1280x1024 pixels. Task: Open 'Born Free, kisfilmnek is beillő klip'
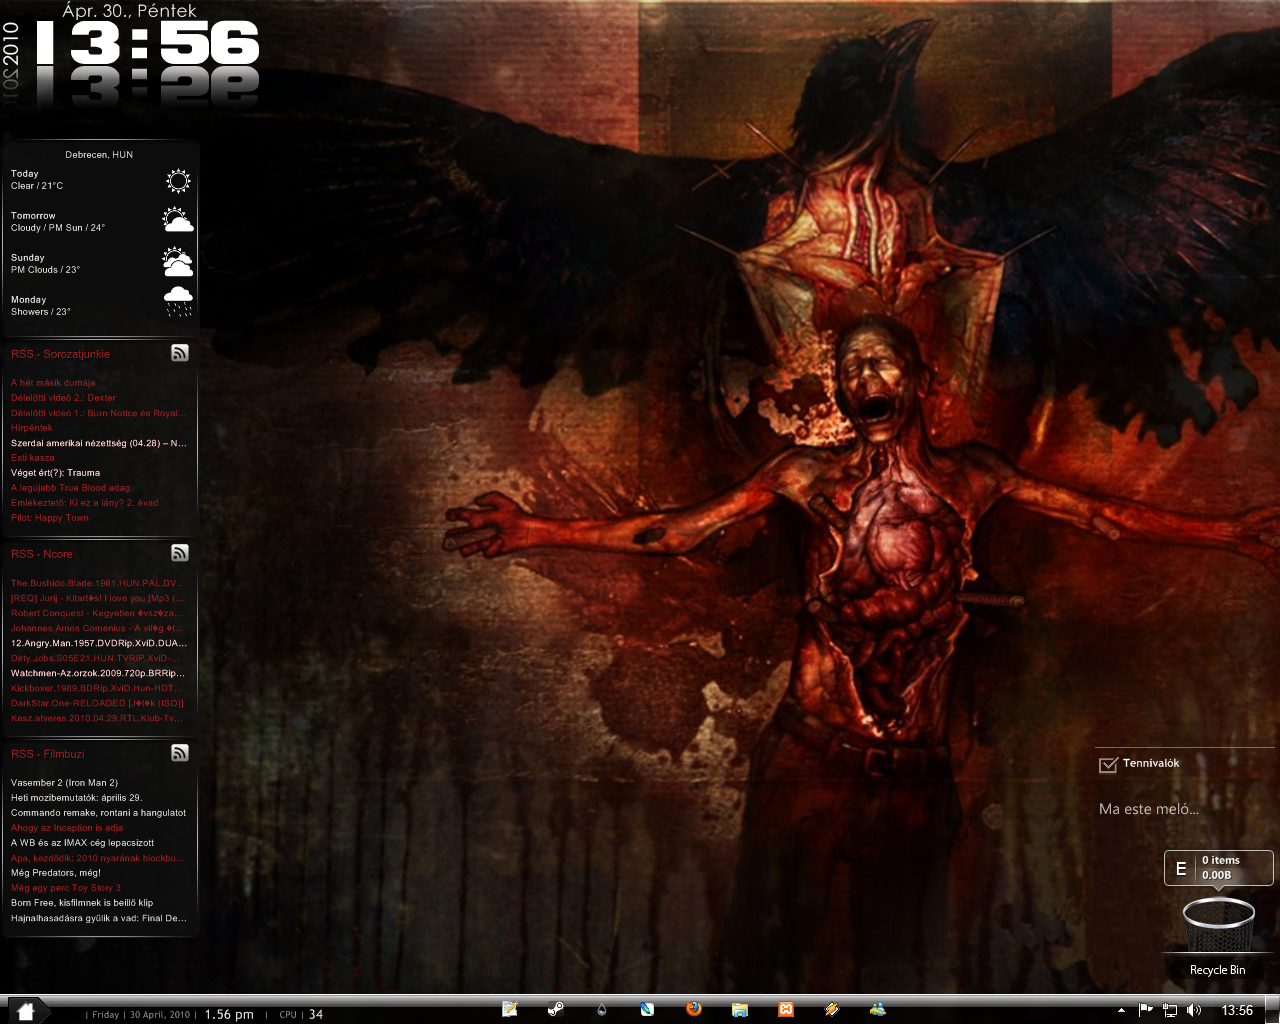pyautogui.click(x=82, y=903)
